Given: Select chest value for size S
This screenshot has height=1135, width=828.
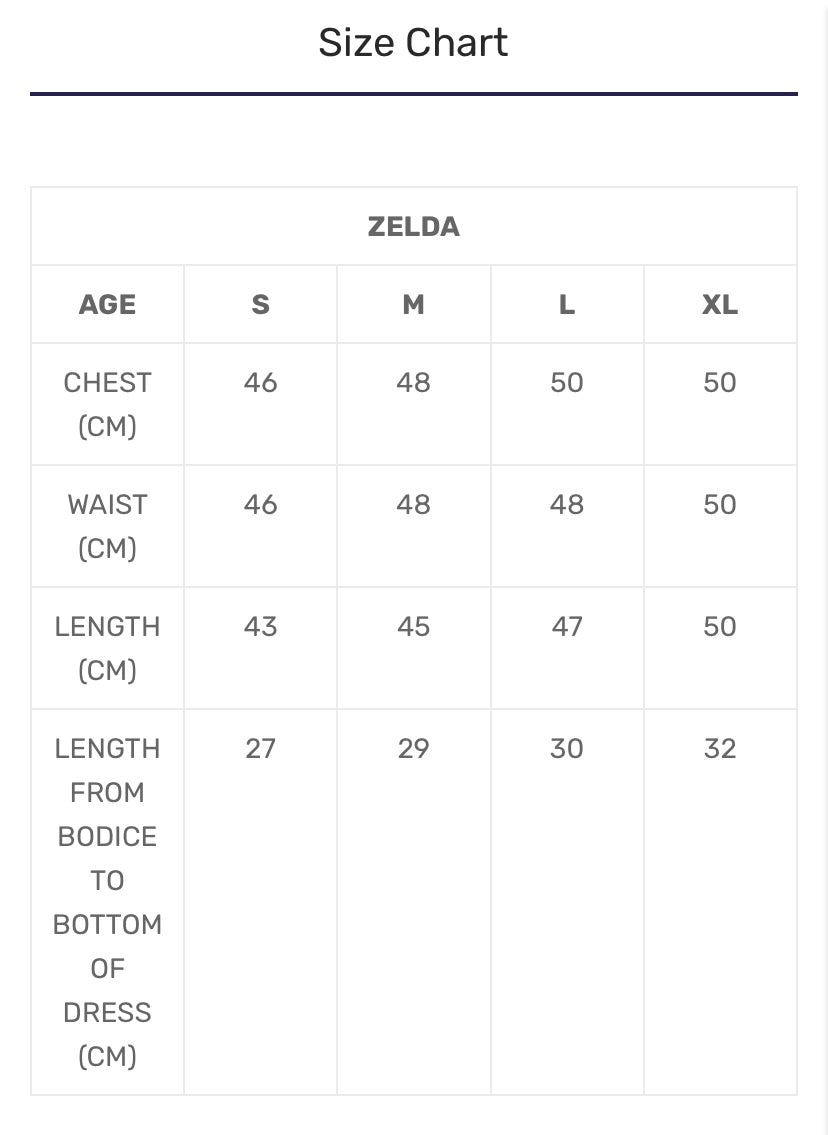Looking at the screenshot, I should [260, 383].
